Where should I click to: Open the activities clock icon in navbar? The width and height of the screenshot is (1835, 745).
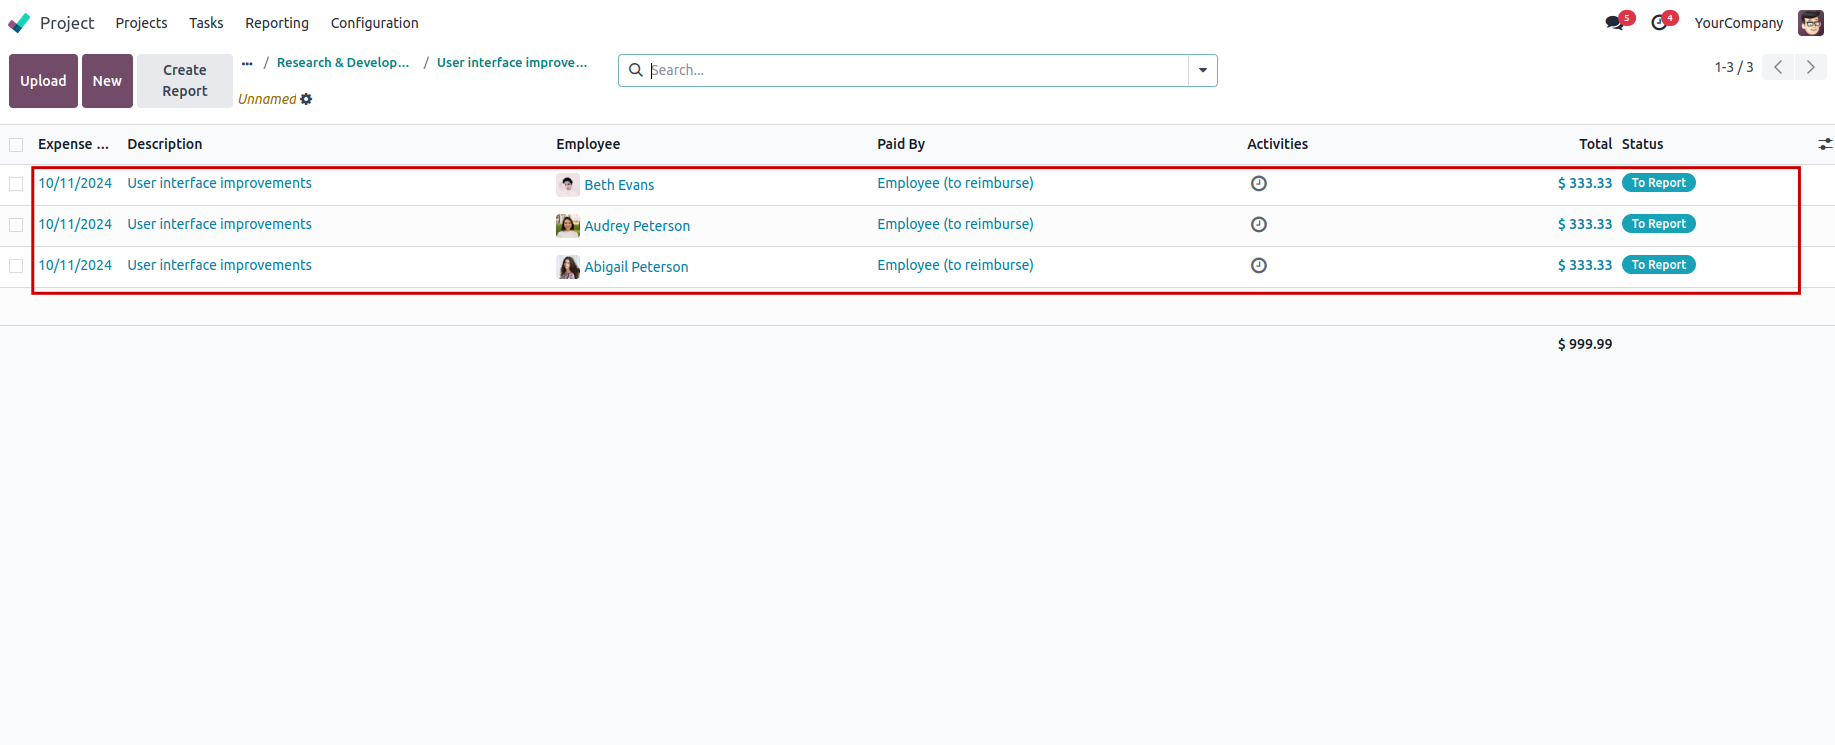coord(1659,23)
